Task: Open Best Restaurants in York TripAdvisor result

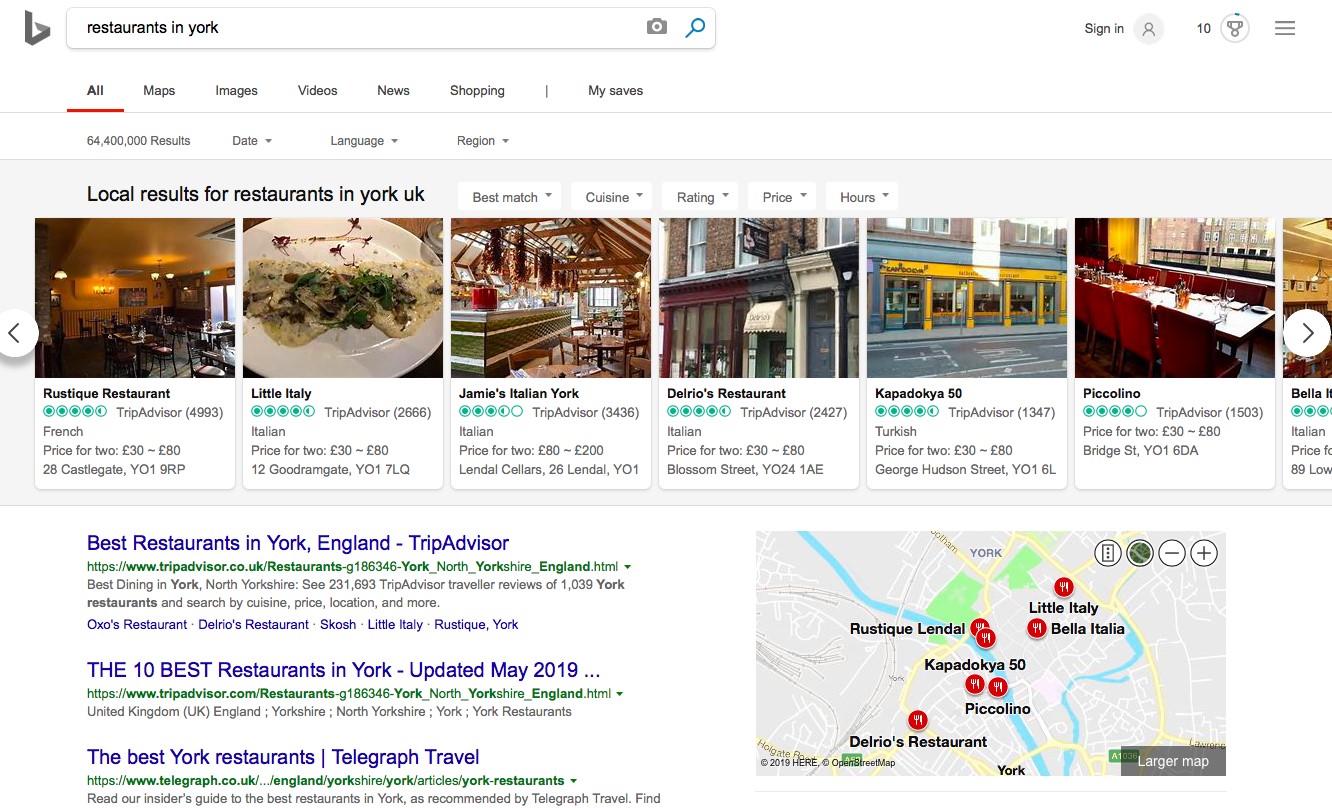Action: pos(298,543)
